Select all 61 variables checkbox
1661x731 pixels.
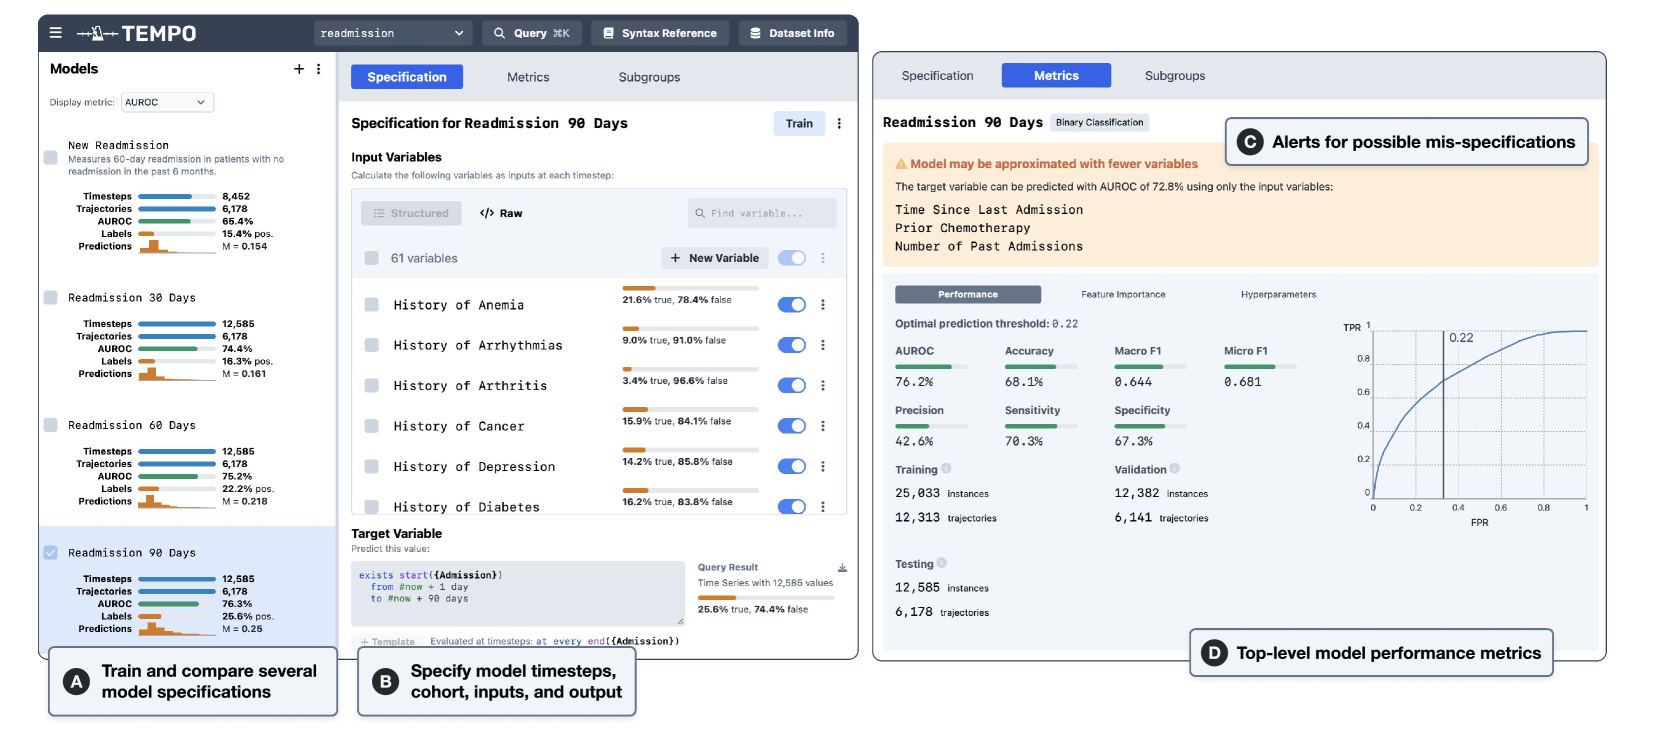tap(372, 258)
